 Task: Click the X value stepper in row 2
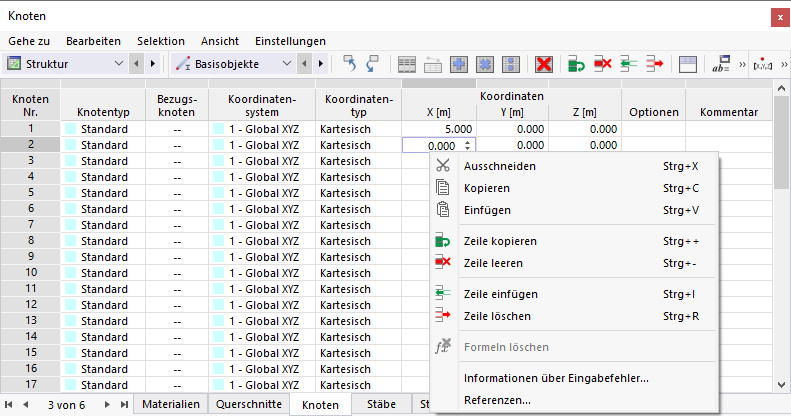[468, 145]
